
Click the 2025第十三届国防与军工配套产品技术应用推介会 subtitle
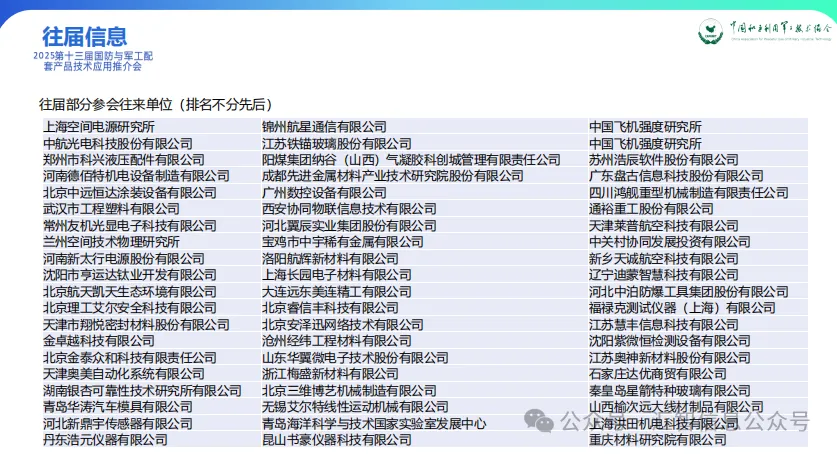click(x=93, y=61)
